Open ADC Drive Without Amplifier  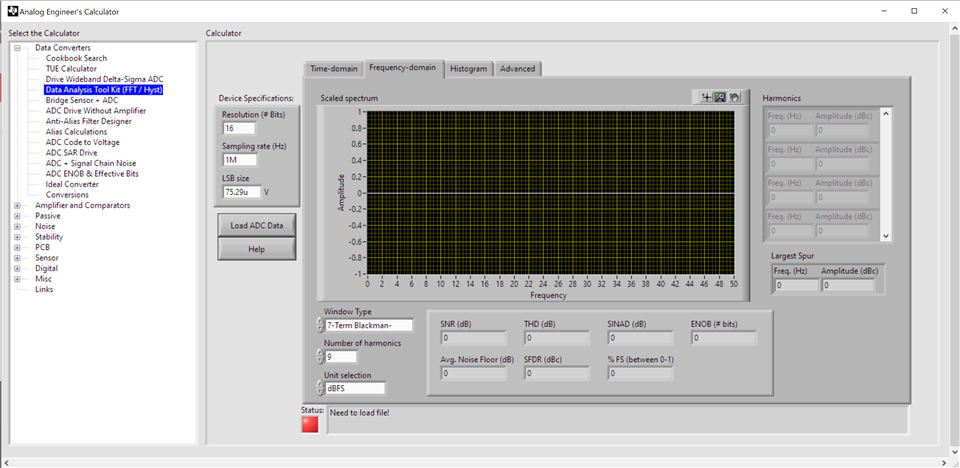coord(96,111)
